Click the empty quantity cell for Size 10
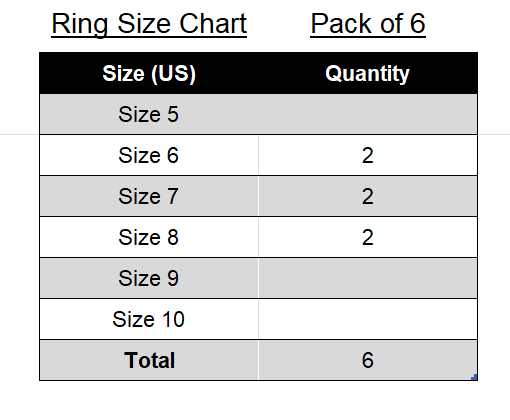 pyautogui.click(x=368, y=319)
